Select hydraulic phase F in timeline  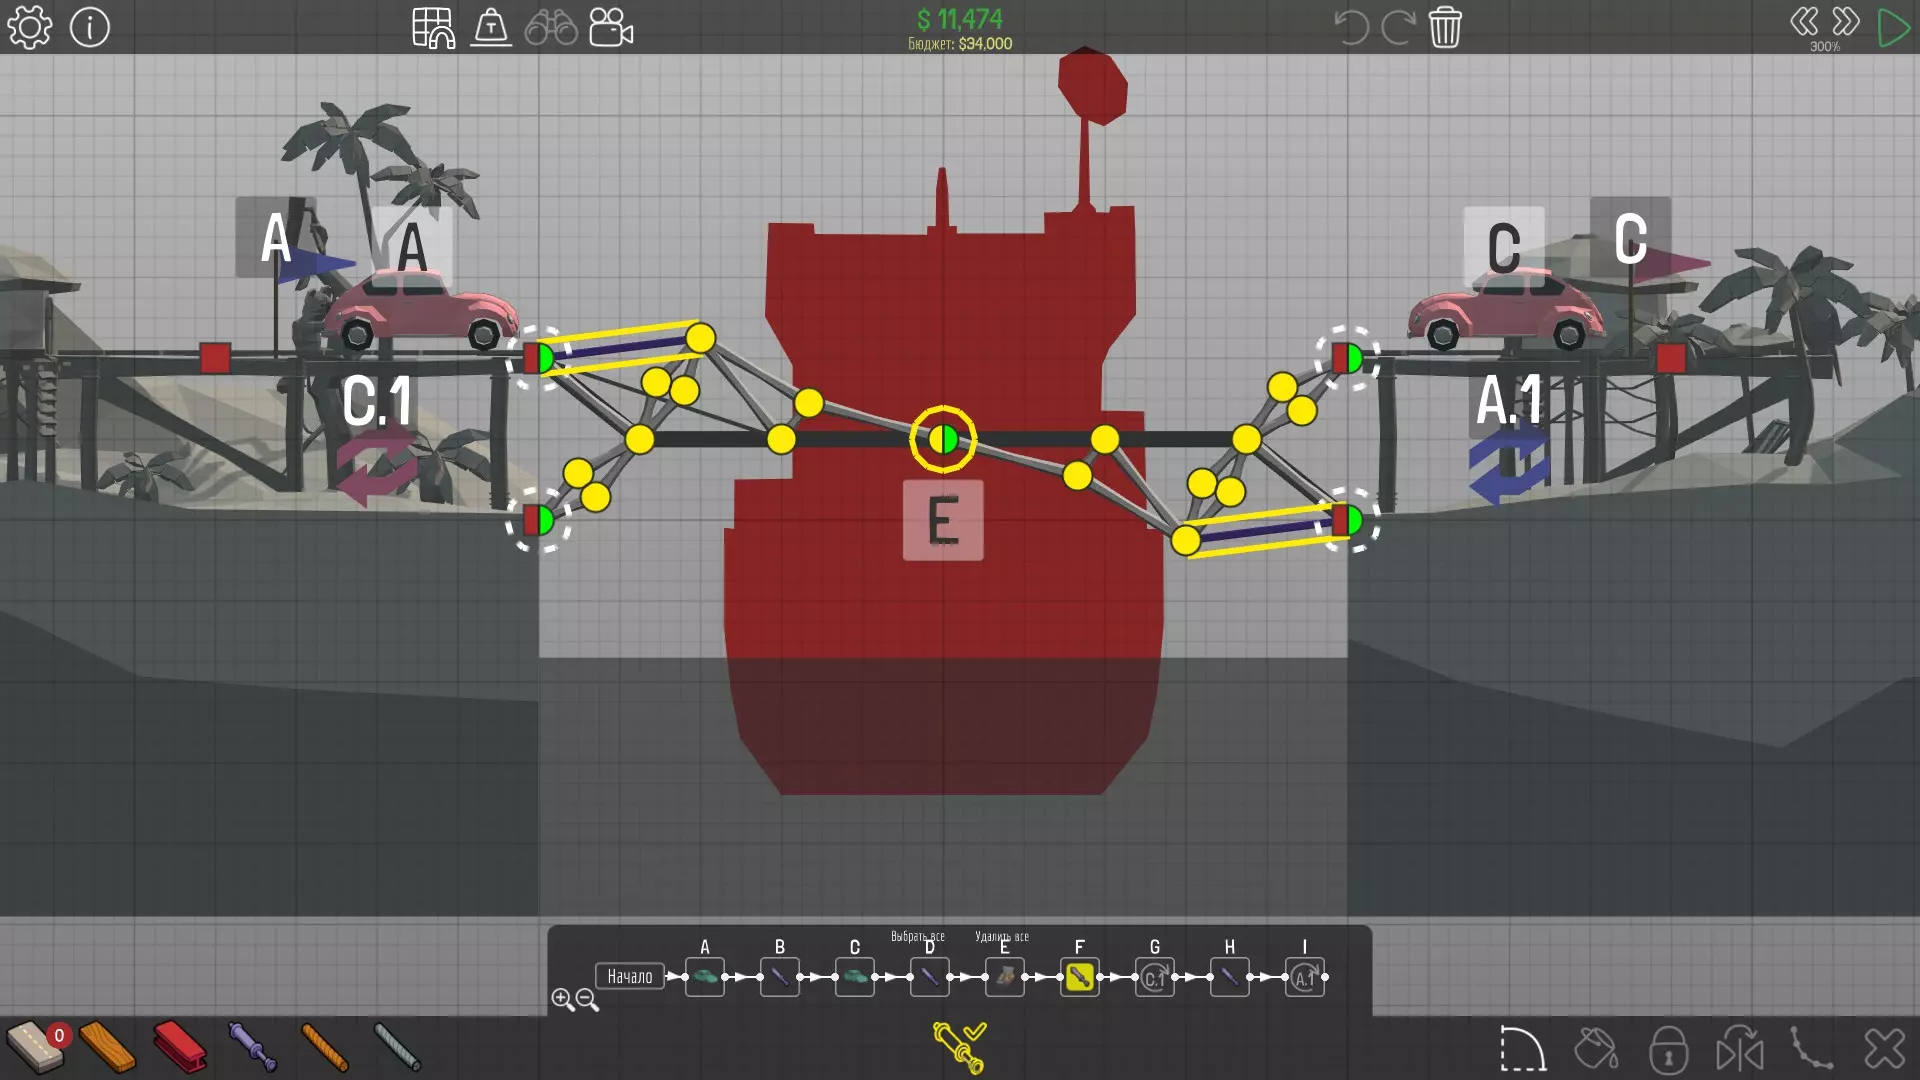point(1079,976)
